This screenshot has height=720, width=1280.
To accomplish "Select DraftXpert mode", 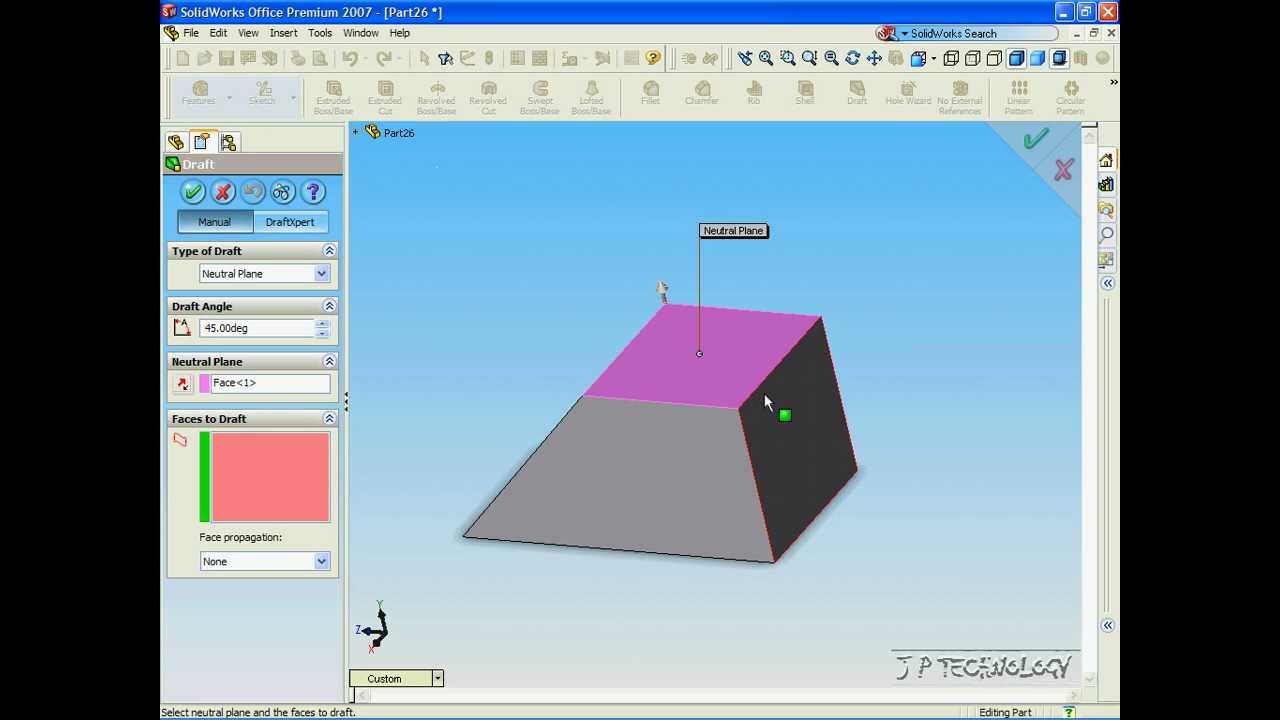I will tap(290, 222).
